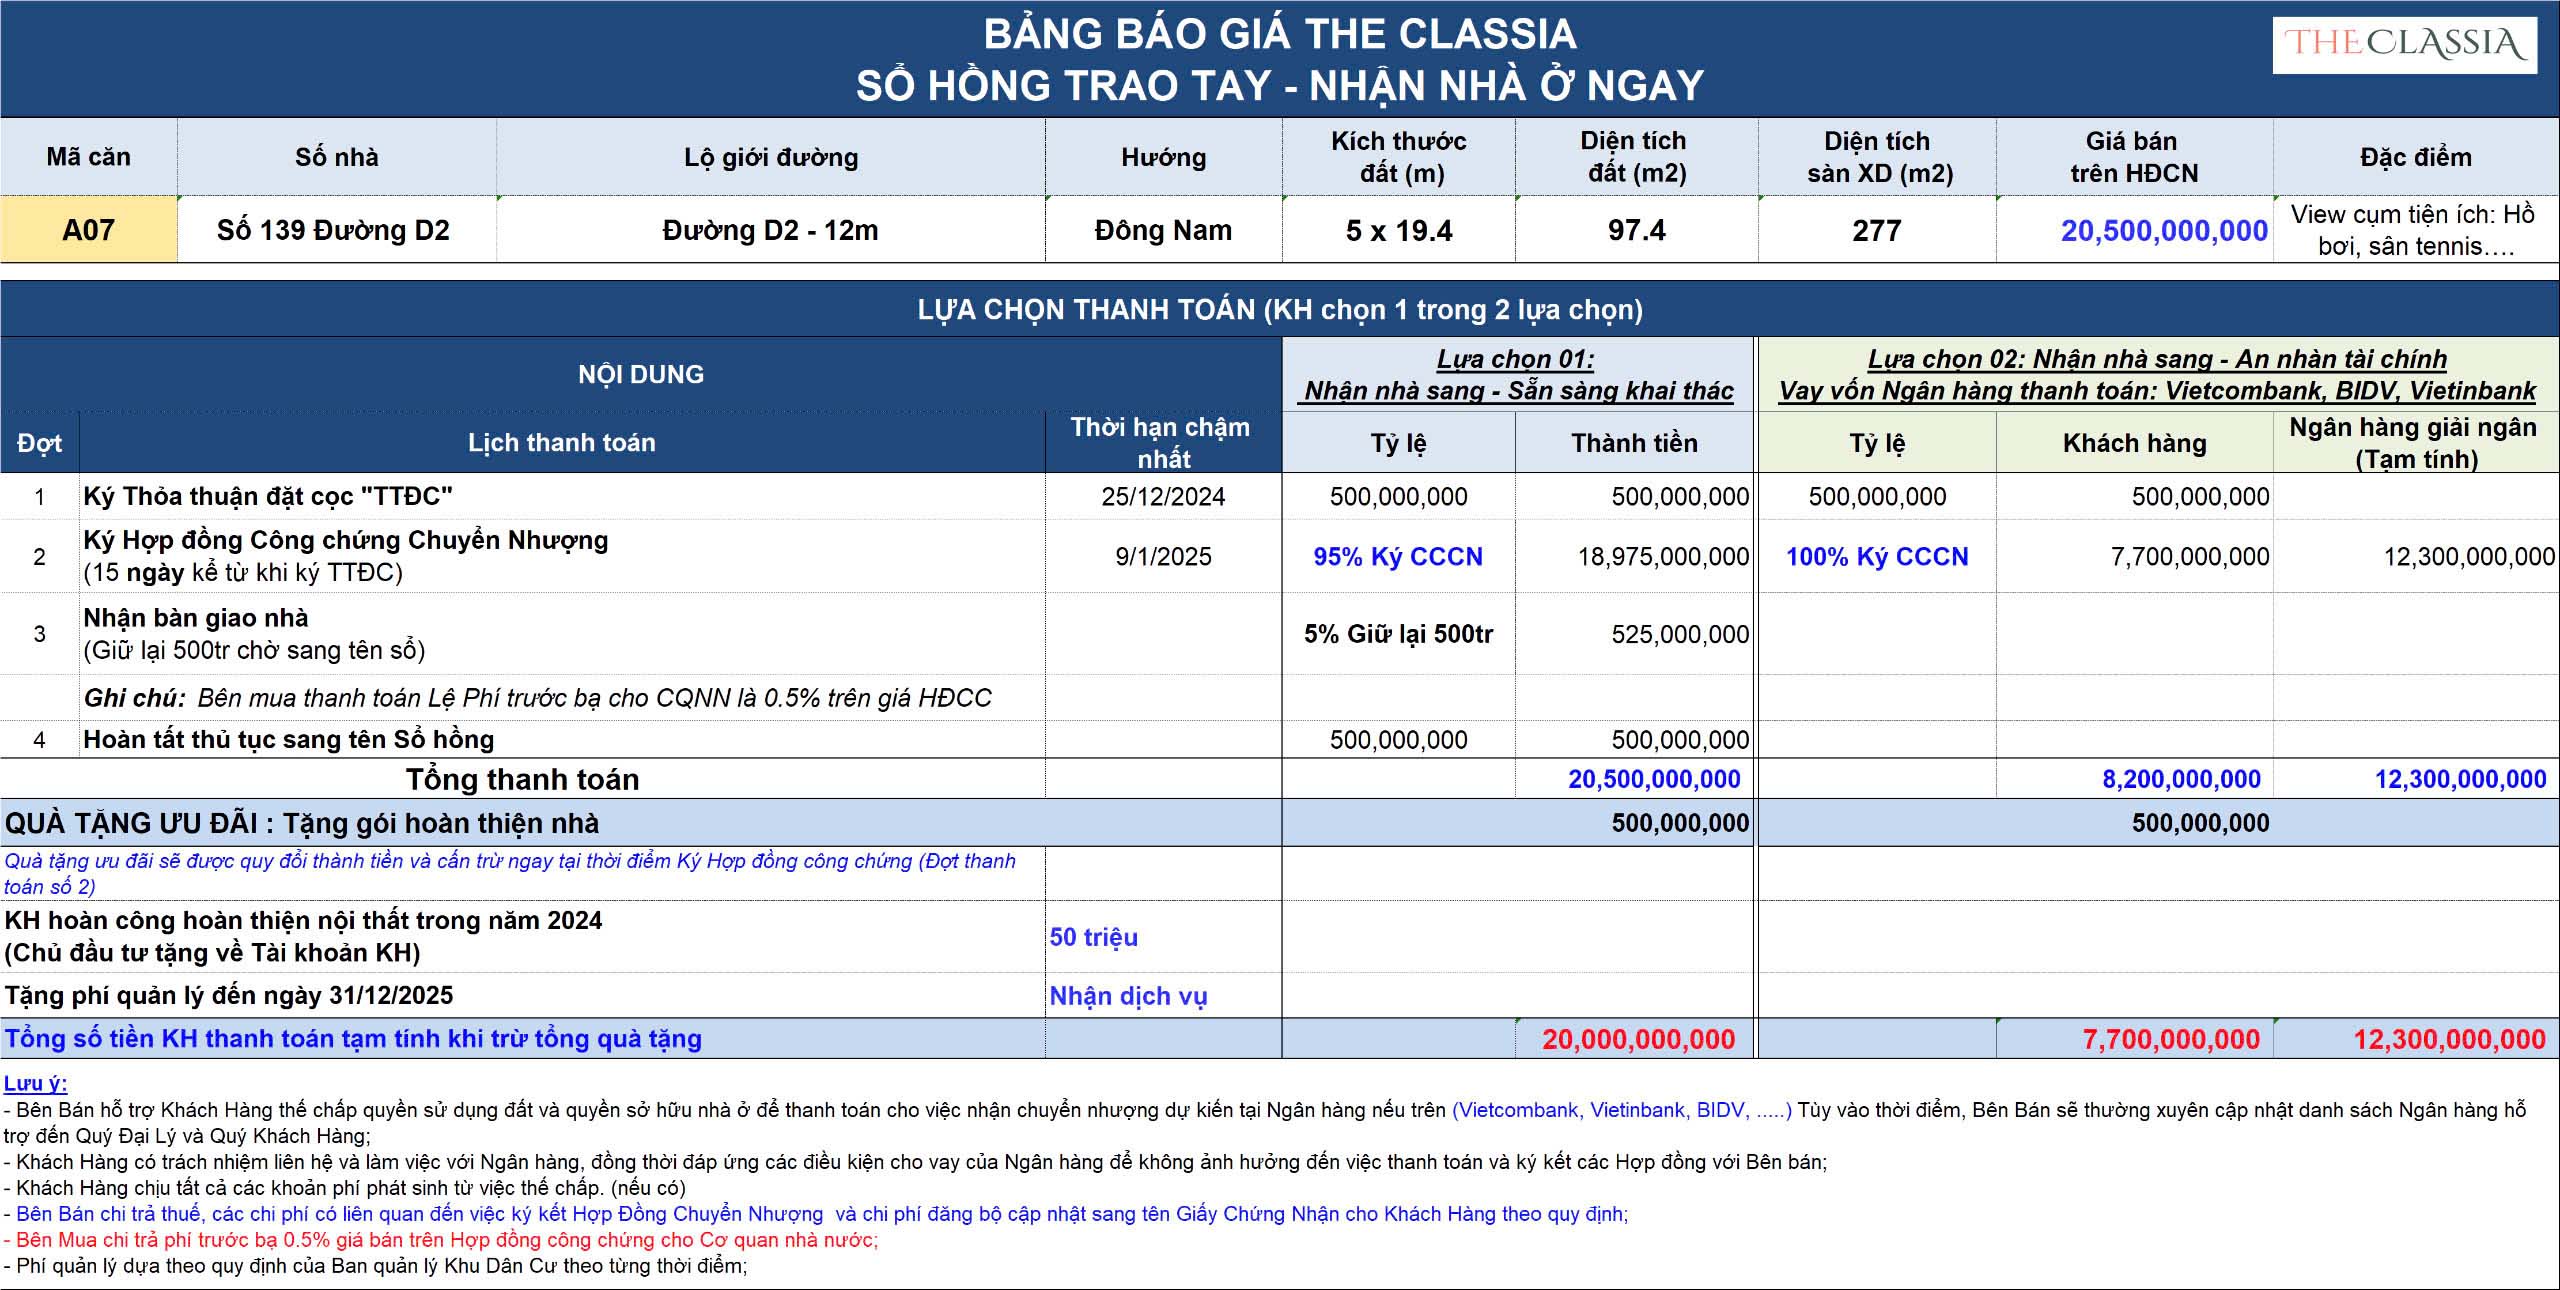
Task: Select the 50 triệu gift value
Action: [1093, 937]
